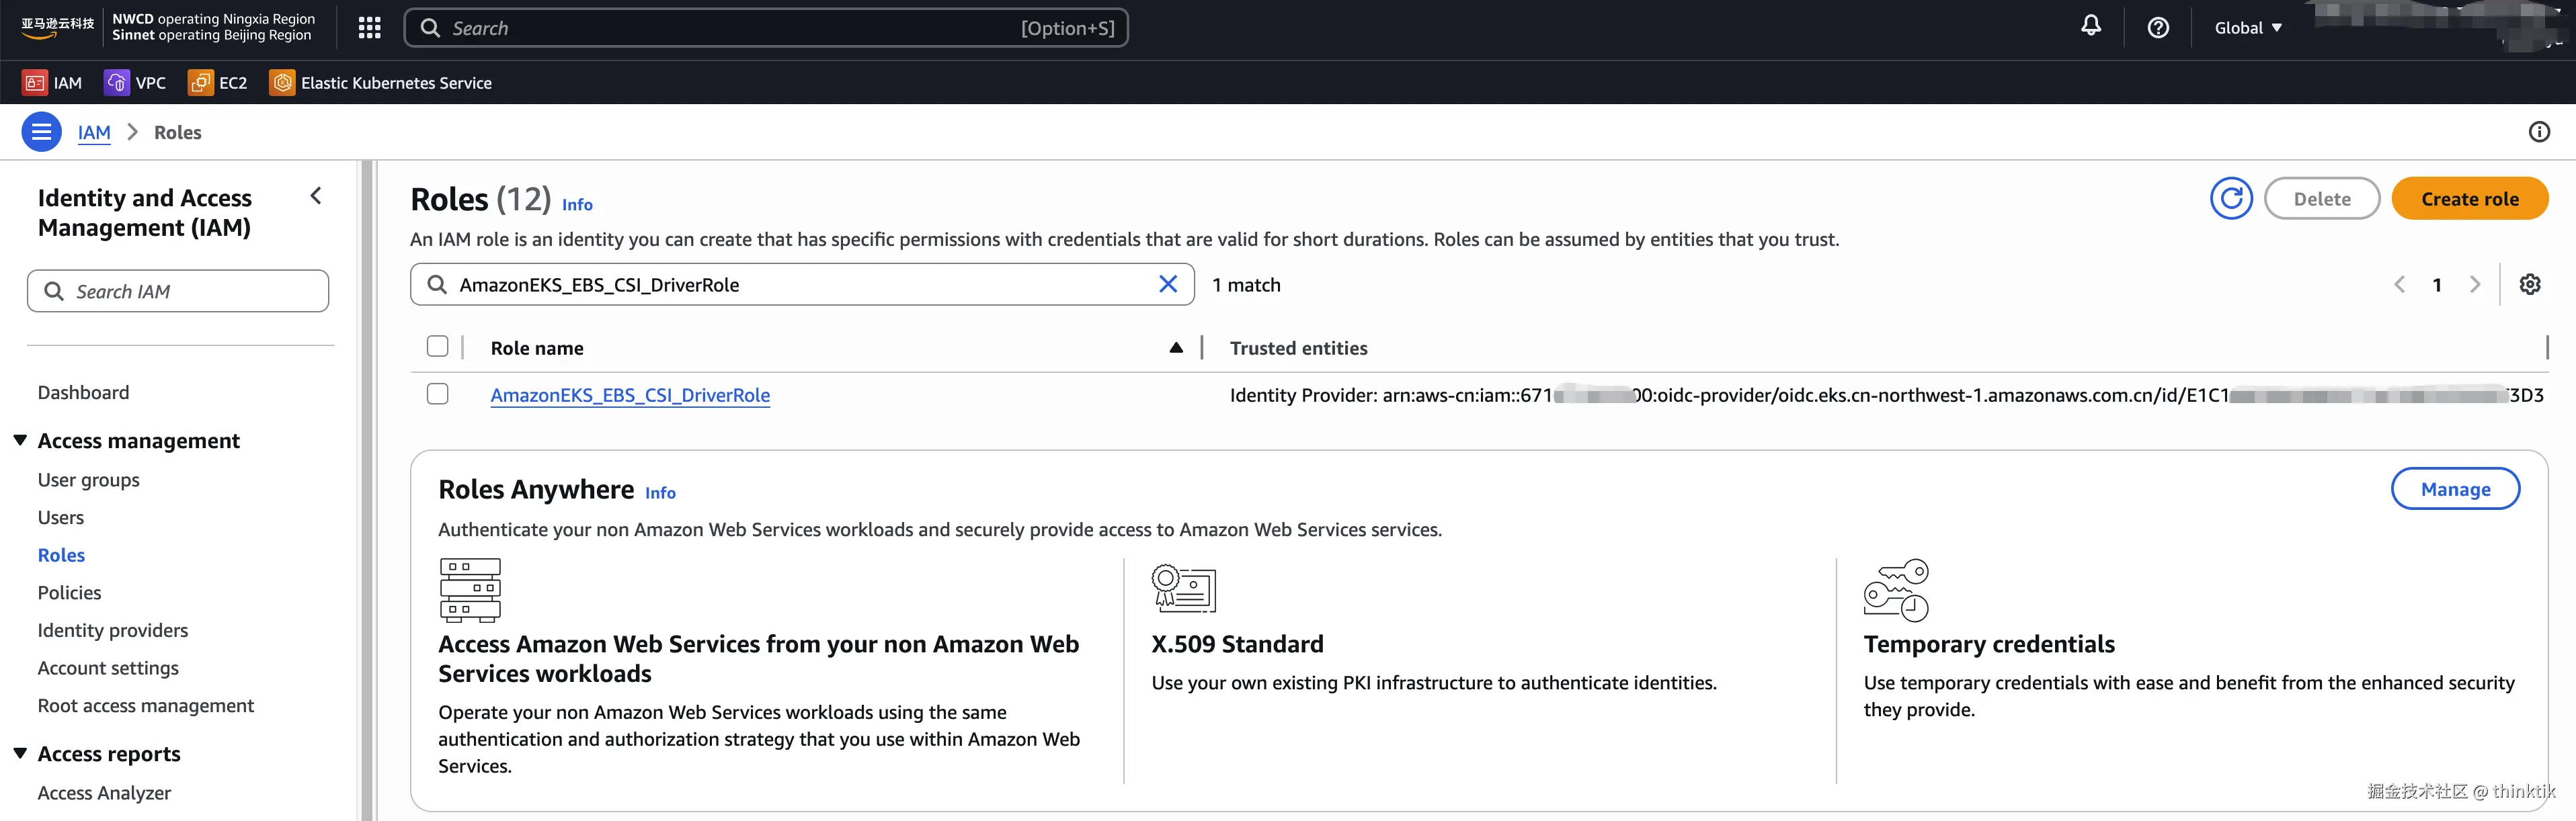Select page number 1 in pagination
The height and width of the screenshot is (821, 2576).
pos(2437,285)
